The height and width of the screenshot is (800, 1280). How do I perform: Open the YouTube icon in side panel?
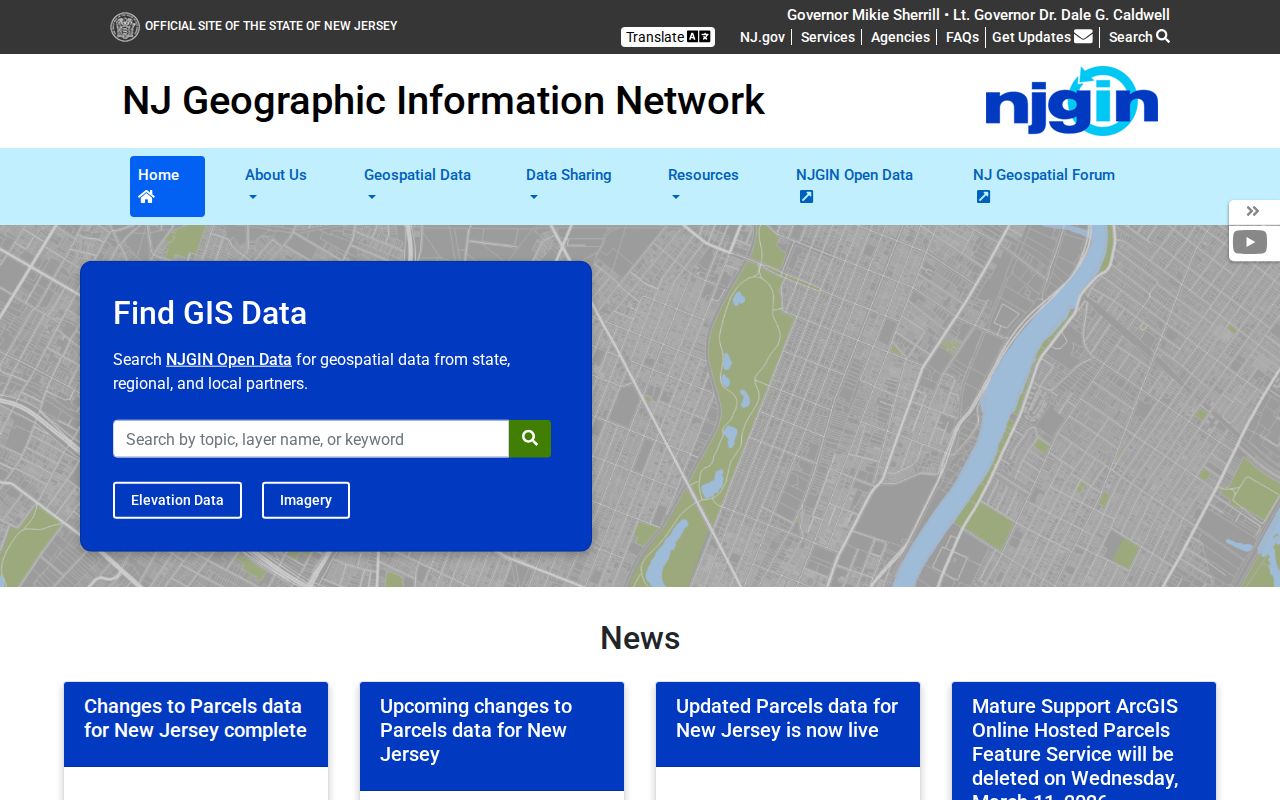click(1250, 242)
